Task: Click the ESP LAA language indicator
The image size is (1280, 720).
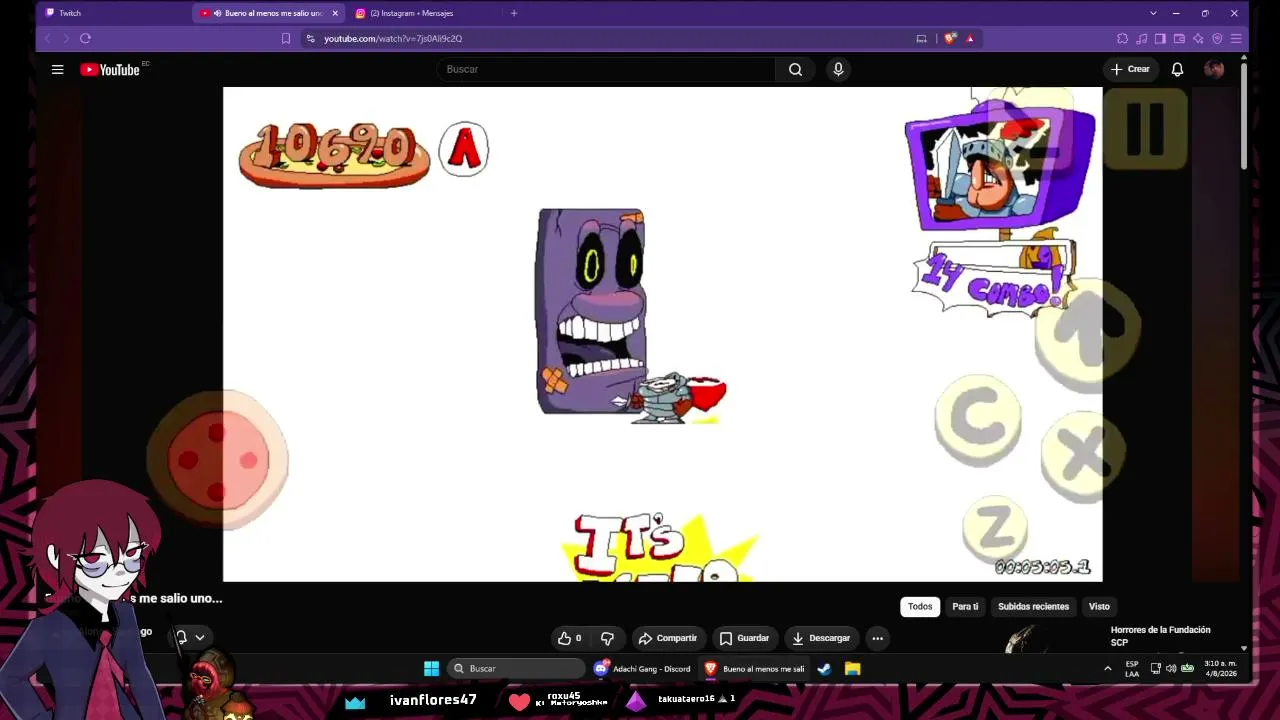Action: 1132,668
